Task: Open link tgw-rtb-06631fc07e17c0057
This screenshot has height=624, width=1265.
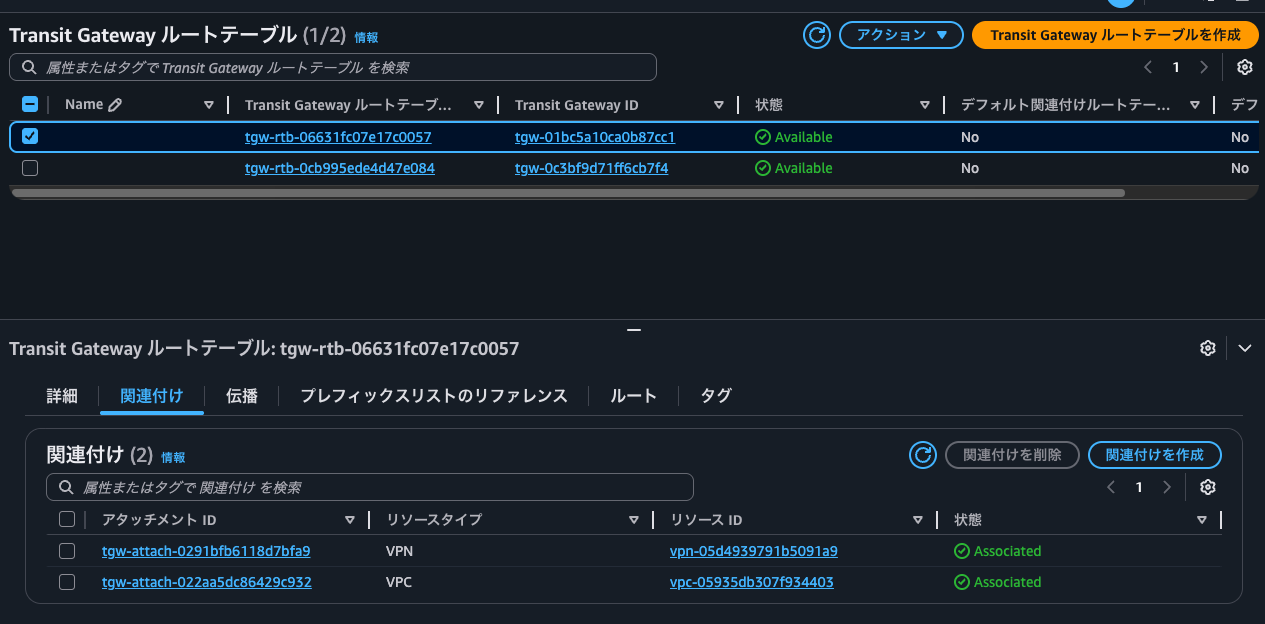Action: pyautogui.click(x=338, y=137)
